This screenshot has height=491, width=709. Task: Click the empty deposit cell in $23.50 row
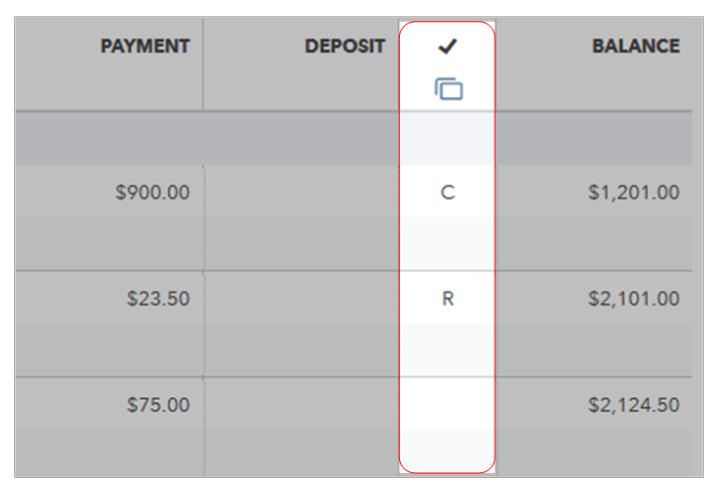(x=300, y=298)
